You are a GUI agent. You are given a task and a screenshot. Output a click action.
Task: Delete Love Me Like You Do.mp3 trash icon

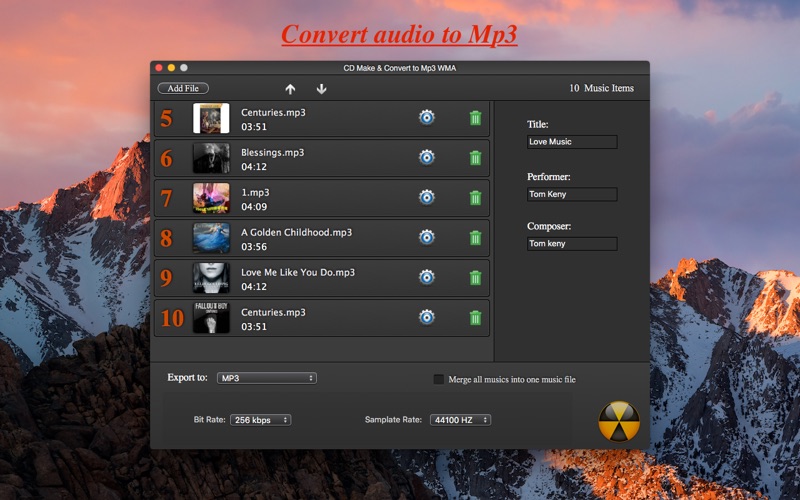click(475, 278)
